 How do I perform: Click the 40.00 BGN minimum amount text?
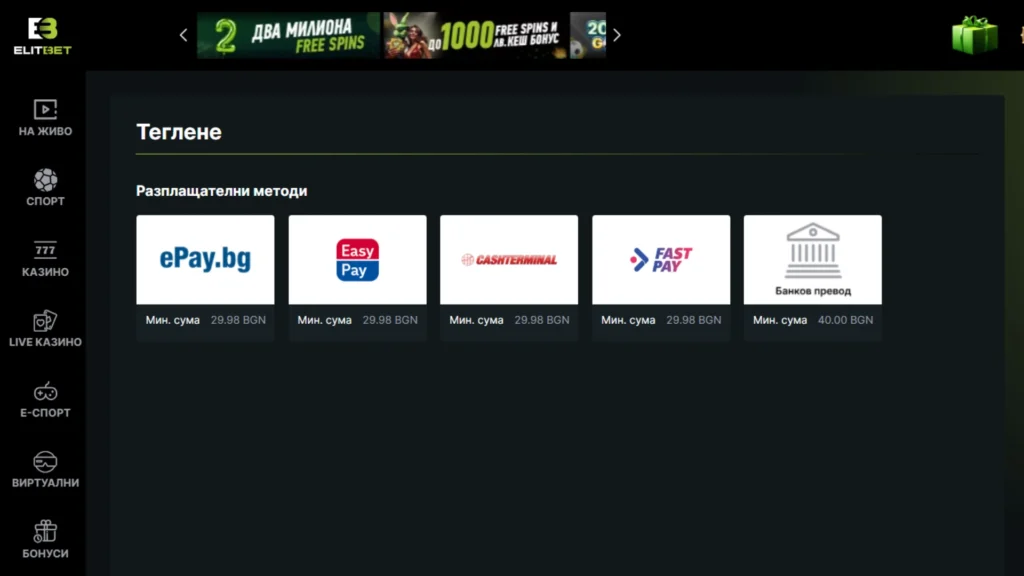[845, 320]
